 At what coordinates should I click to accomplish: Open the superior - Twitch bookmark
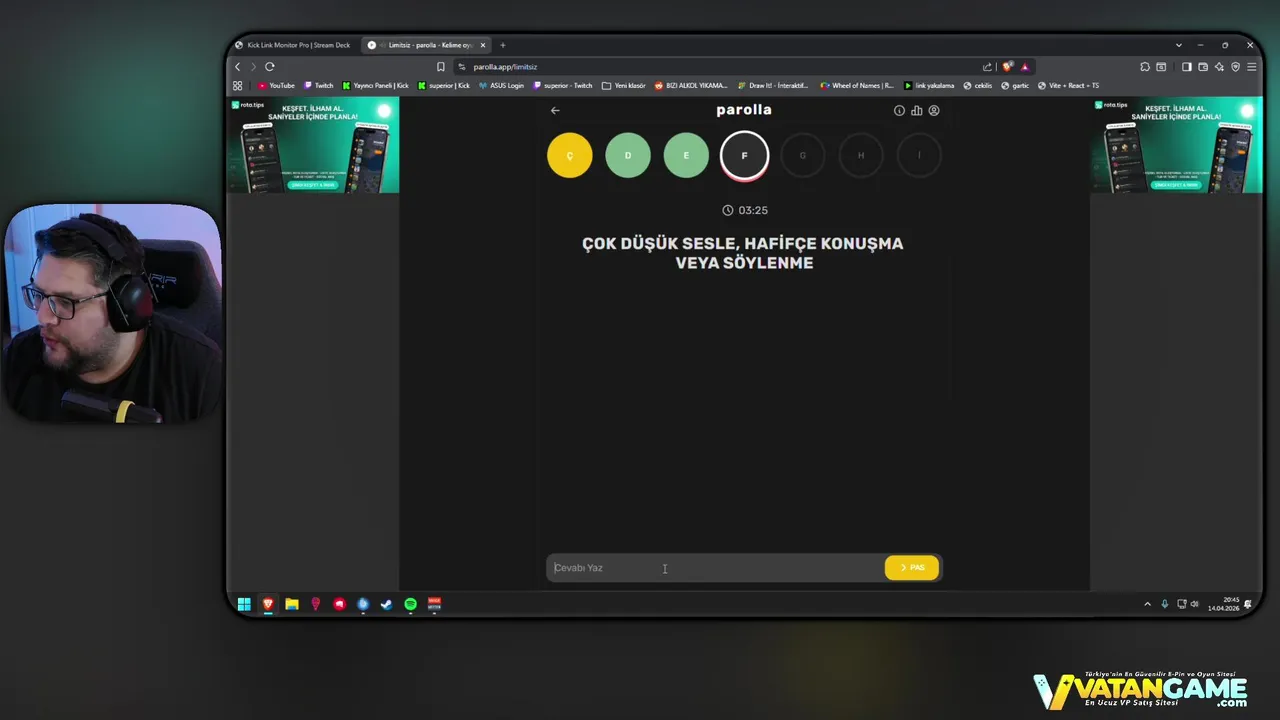point(563,86)
